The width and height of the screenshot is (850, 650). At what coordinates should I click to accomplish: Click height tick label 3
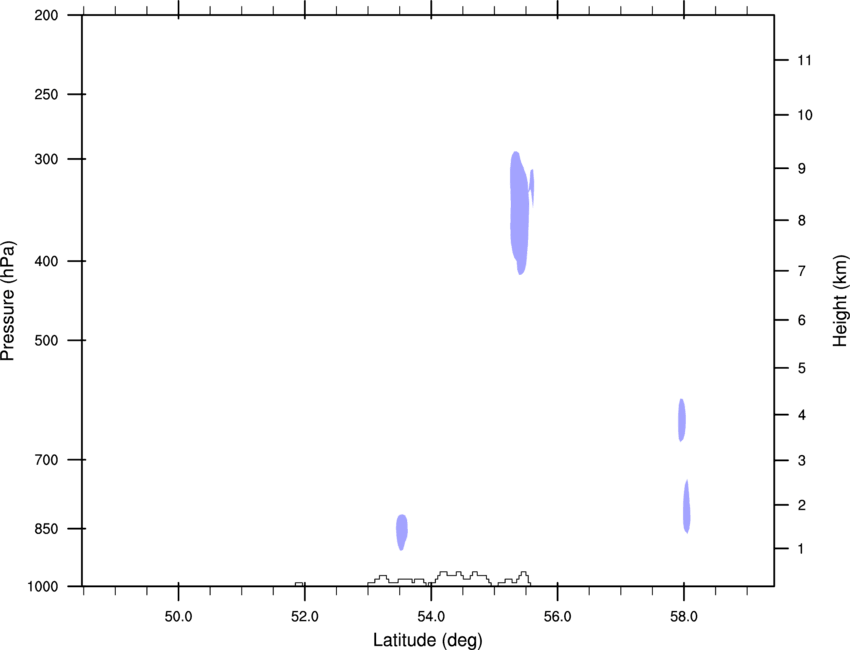[802, 461]
